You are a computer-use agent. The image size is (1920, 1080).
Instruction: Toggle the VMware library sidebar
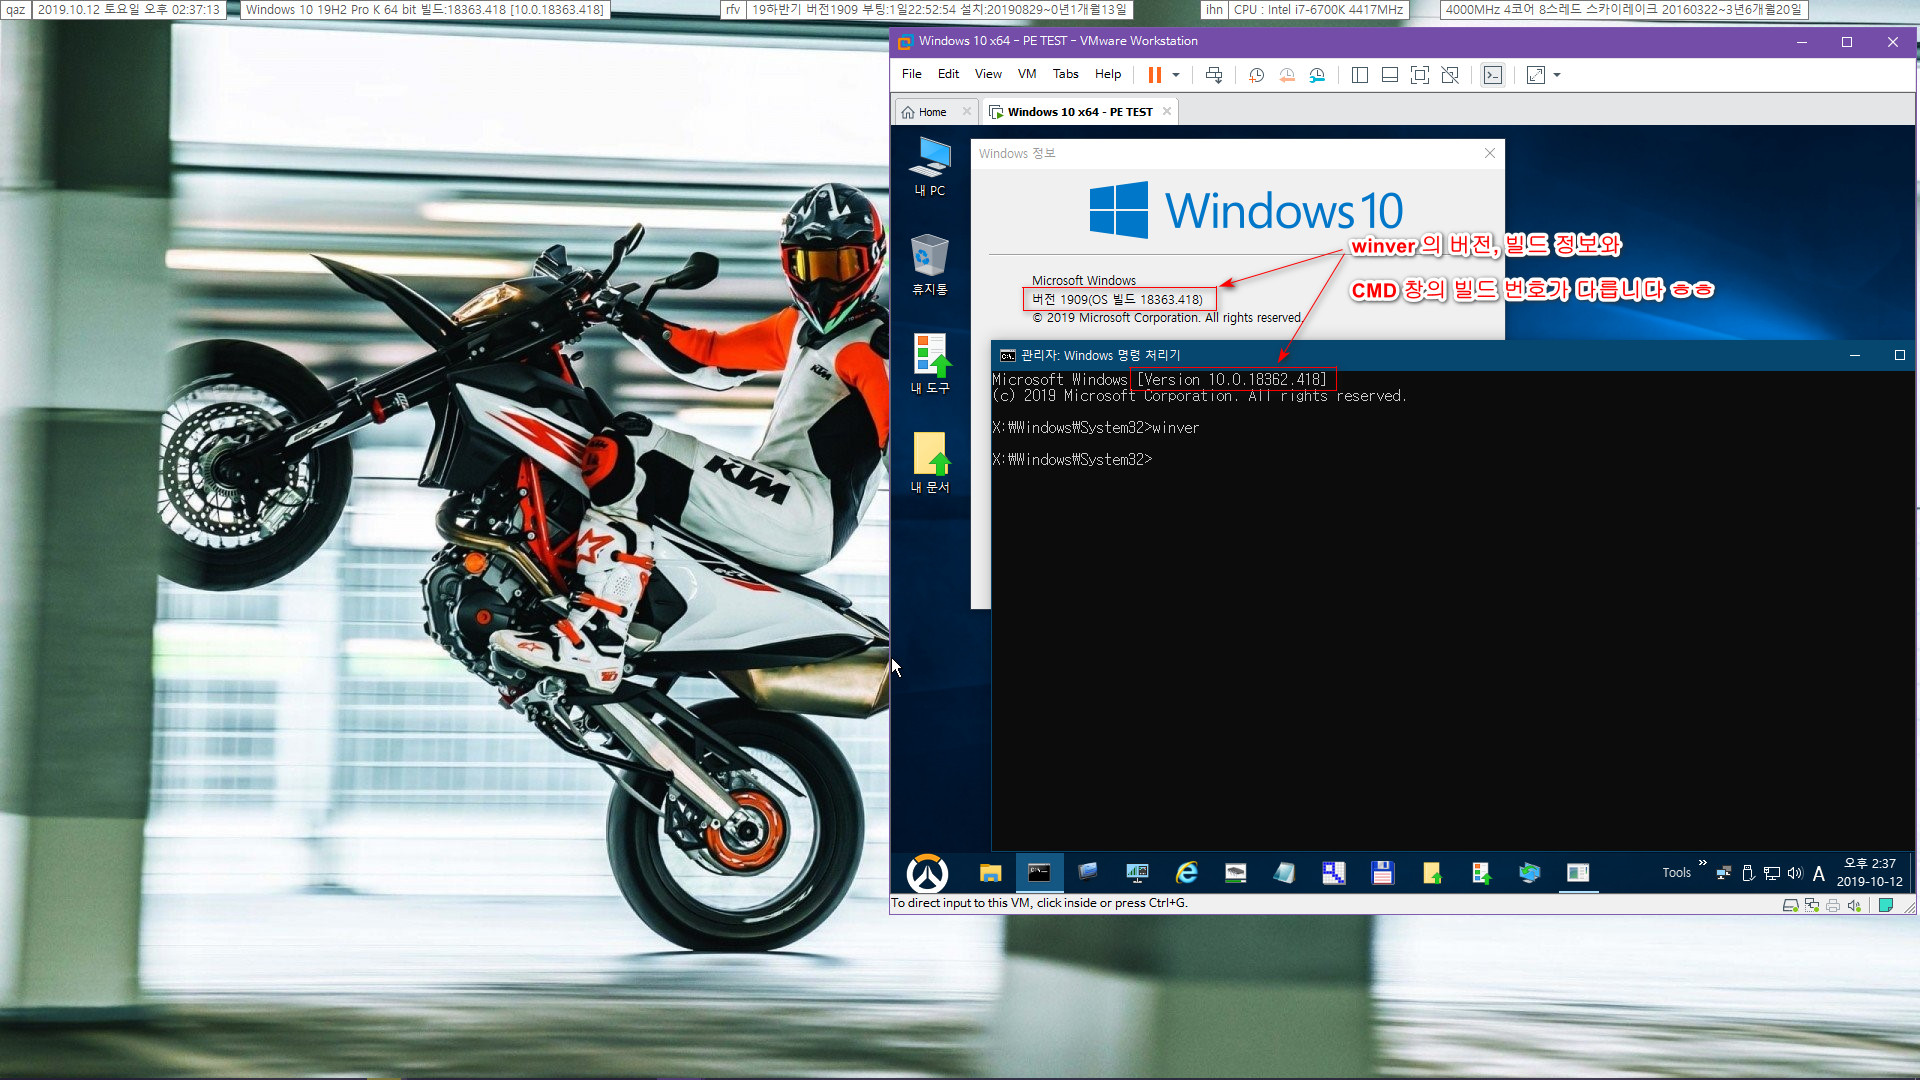click(1360, 75)
